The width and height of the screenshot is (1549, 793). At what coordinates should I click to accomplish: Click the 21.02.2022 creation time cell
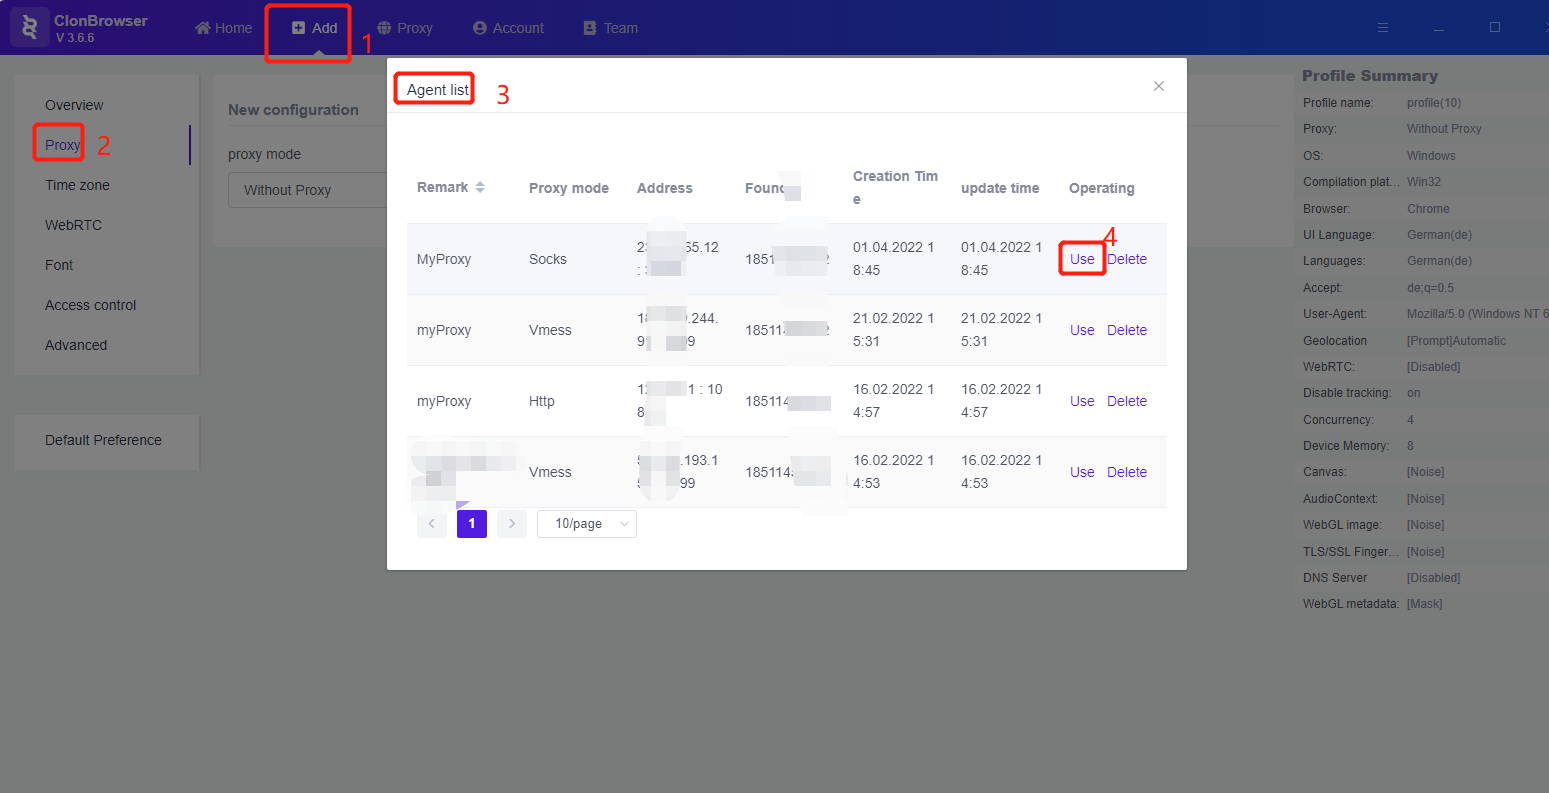pos(893,330)
